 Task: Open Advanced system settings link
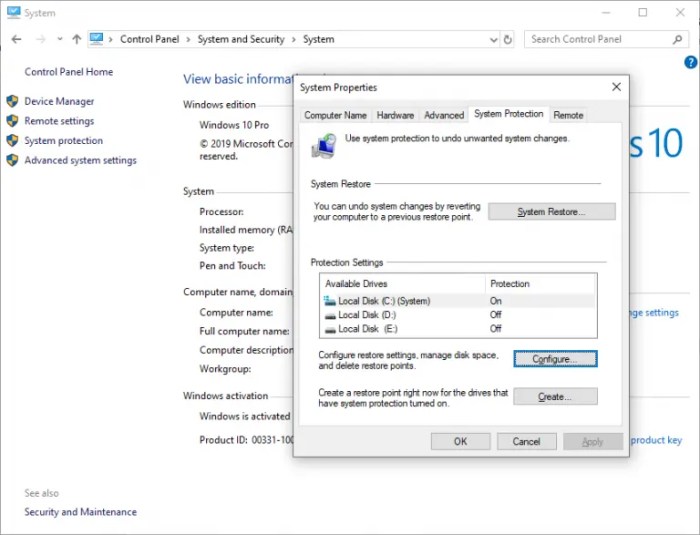(x=80, y=160)
